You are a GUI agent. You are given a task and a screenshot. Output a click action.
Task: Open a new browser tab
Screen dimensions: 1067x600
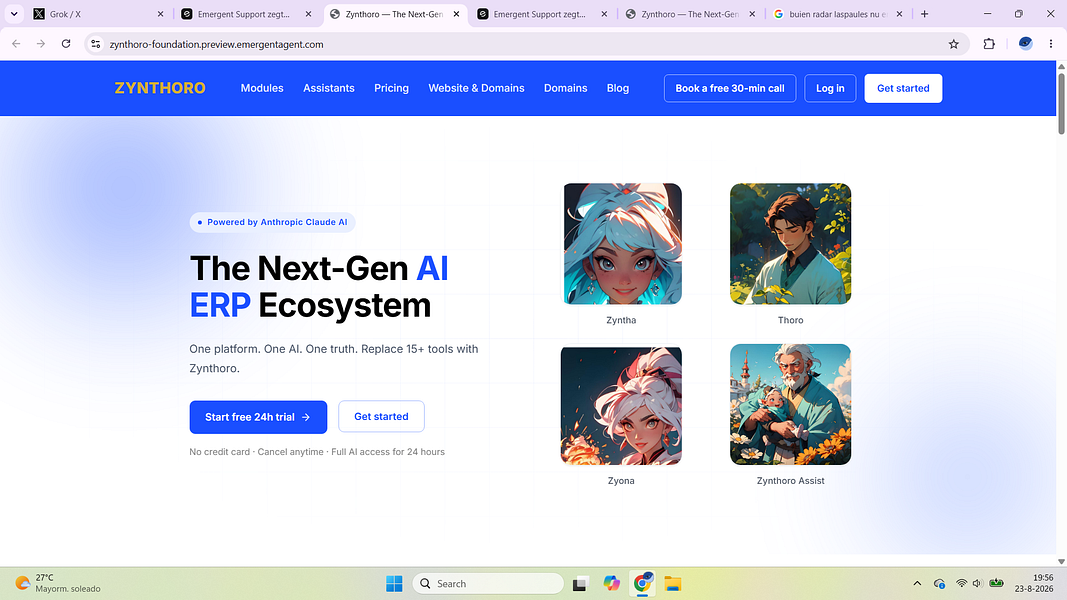[x=924, y=14]
